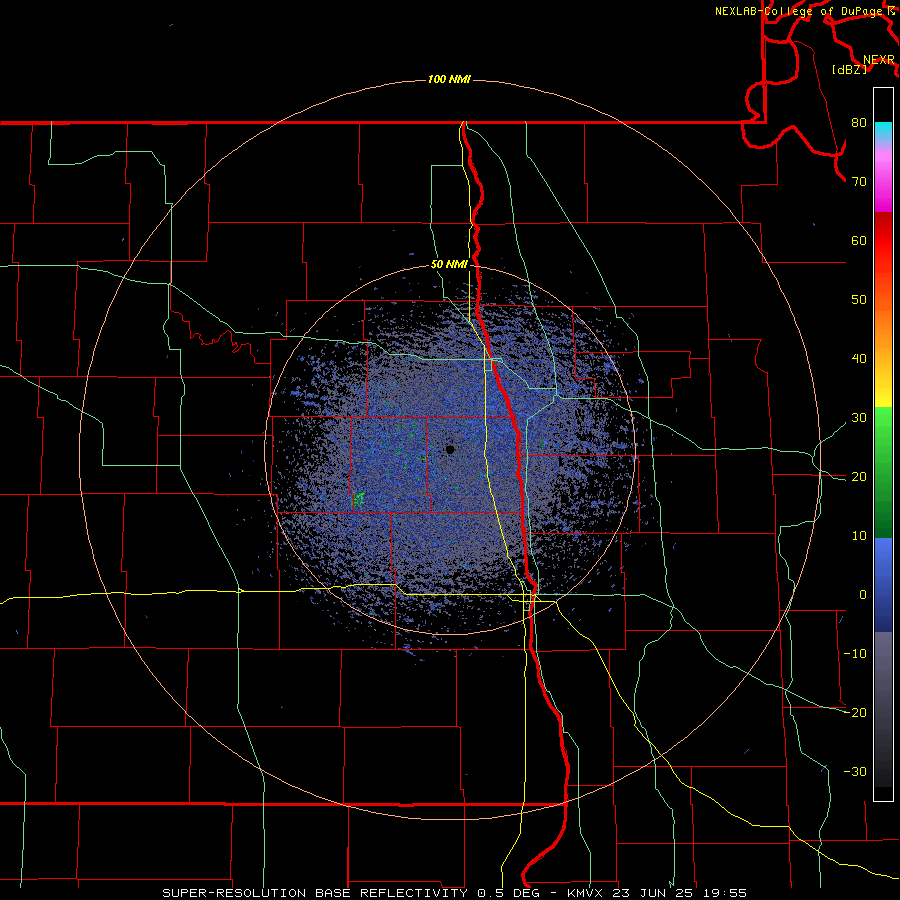Image resolution: width=900 pixels, height=900 pixels.
Task: Select the 0 value on the dBZ scale
Action: (x=863, y=595)
